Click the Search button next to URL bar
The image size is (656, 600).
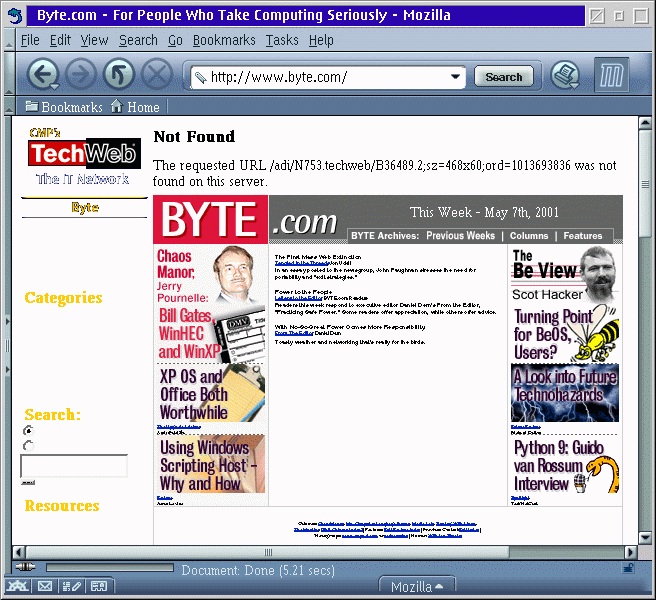[504, 77]
